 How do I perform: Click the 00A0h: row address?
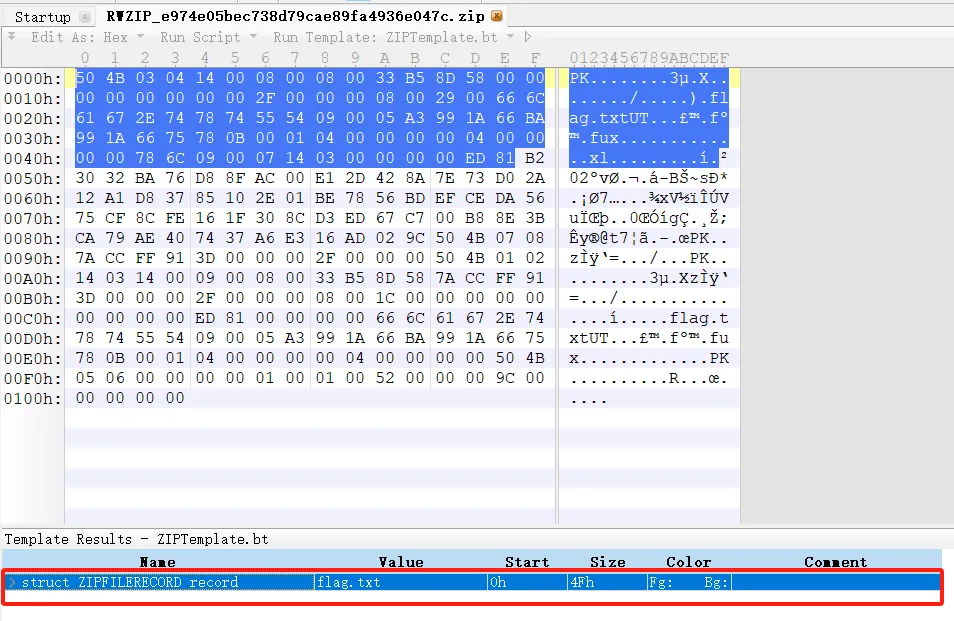click(32, 279)
